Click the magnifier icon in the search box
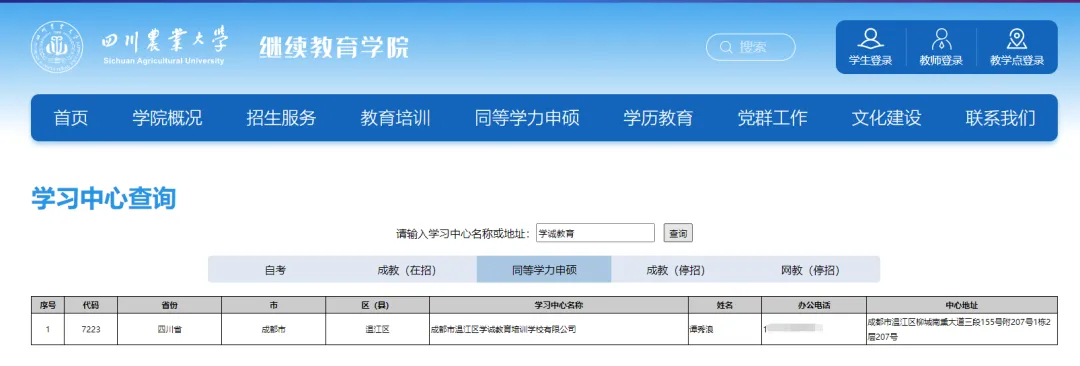This screenshot has height=366, width=1080. click(725, 48)
